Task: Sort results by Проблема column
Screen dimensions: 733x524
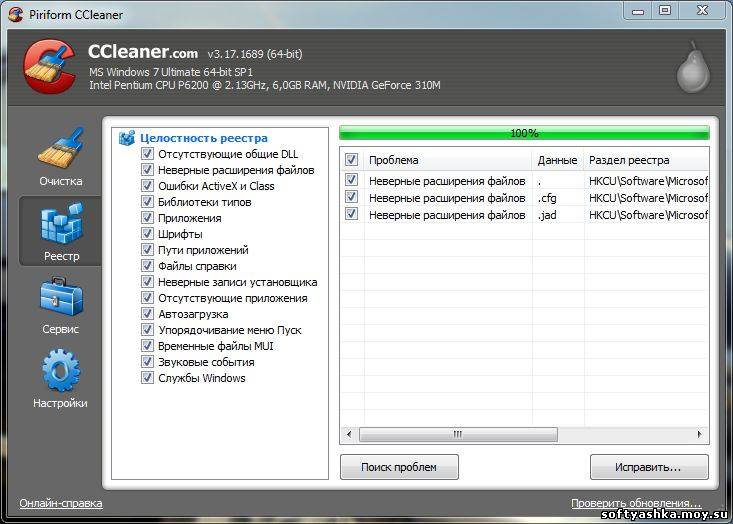Action: pyautogui.click(x=448, y=160)
